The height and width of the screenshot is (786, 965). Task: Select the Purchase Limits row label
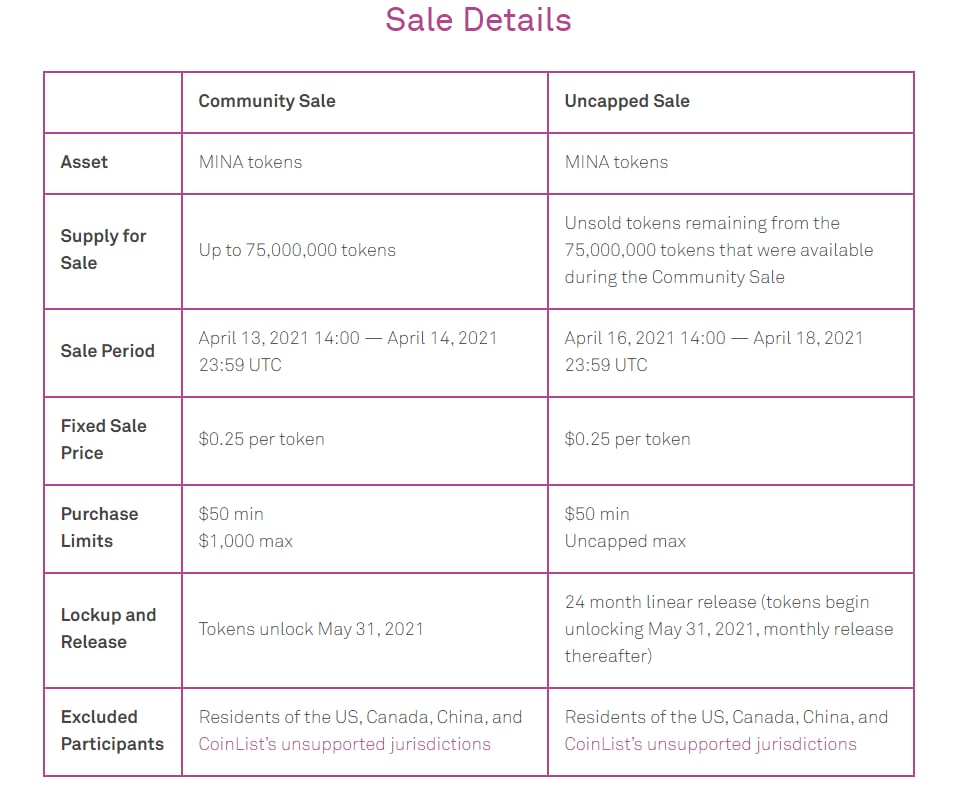[x=99, y=527]
